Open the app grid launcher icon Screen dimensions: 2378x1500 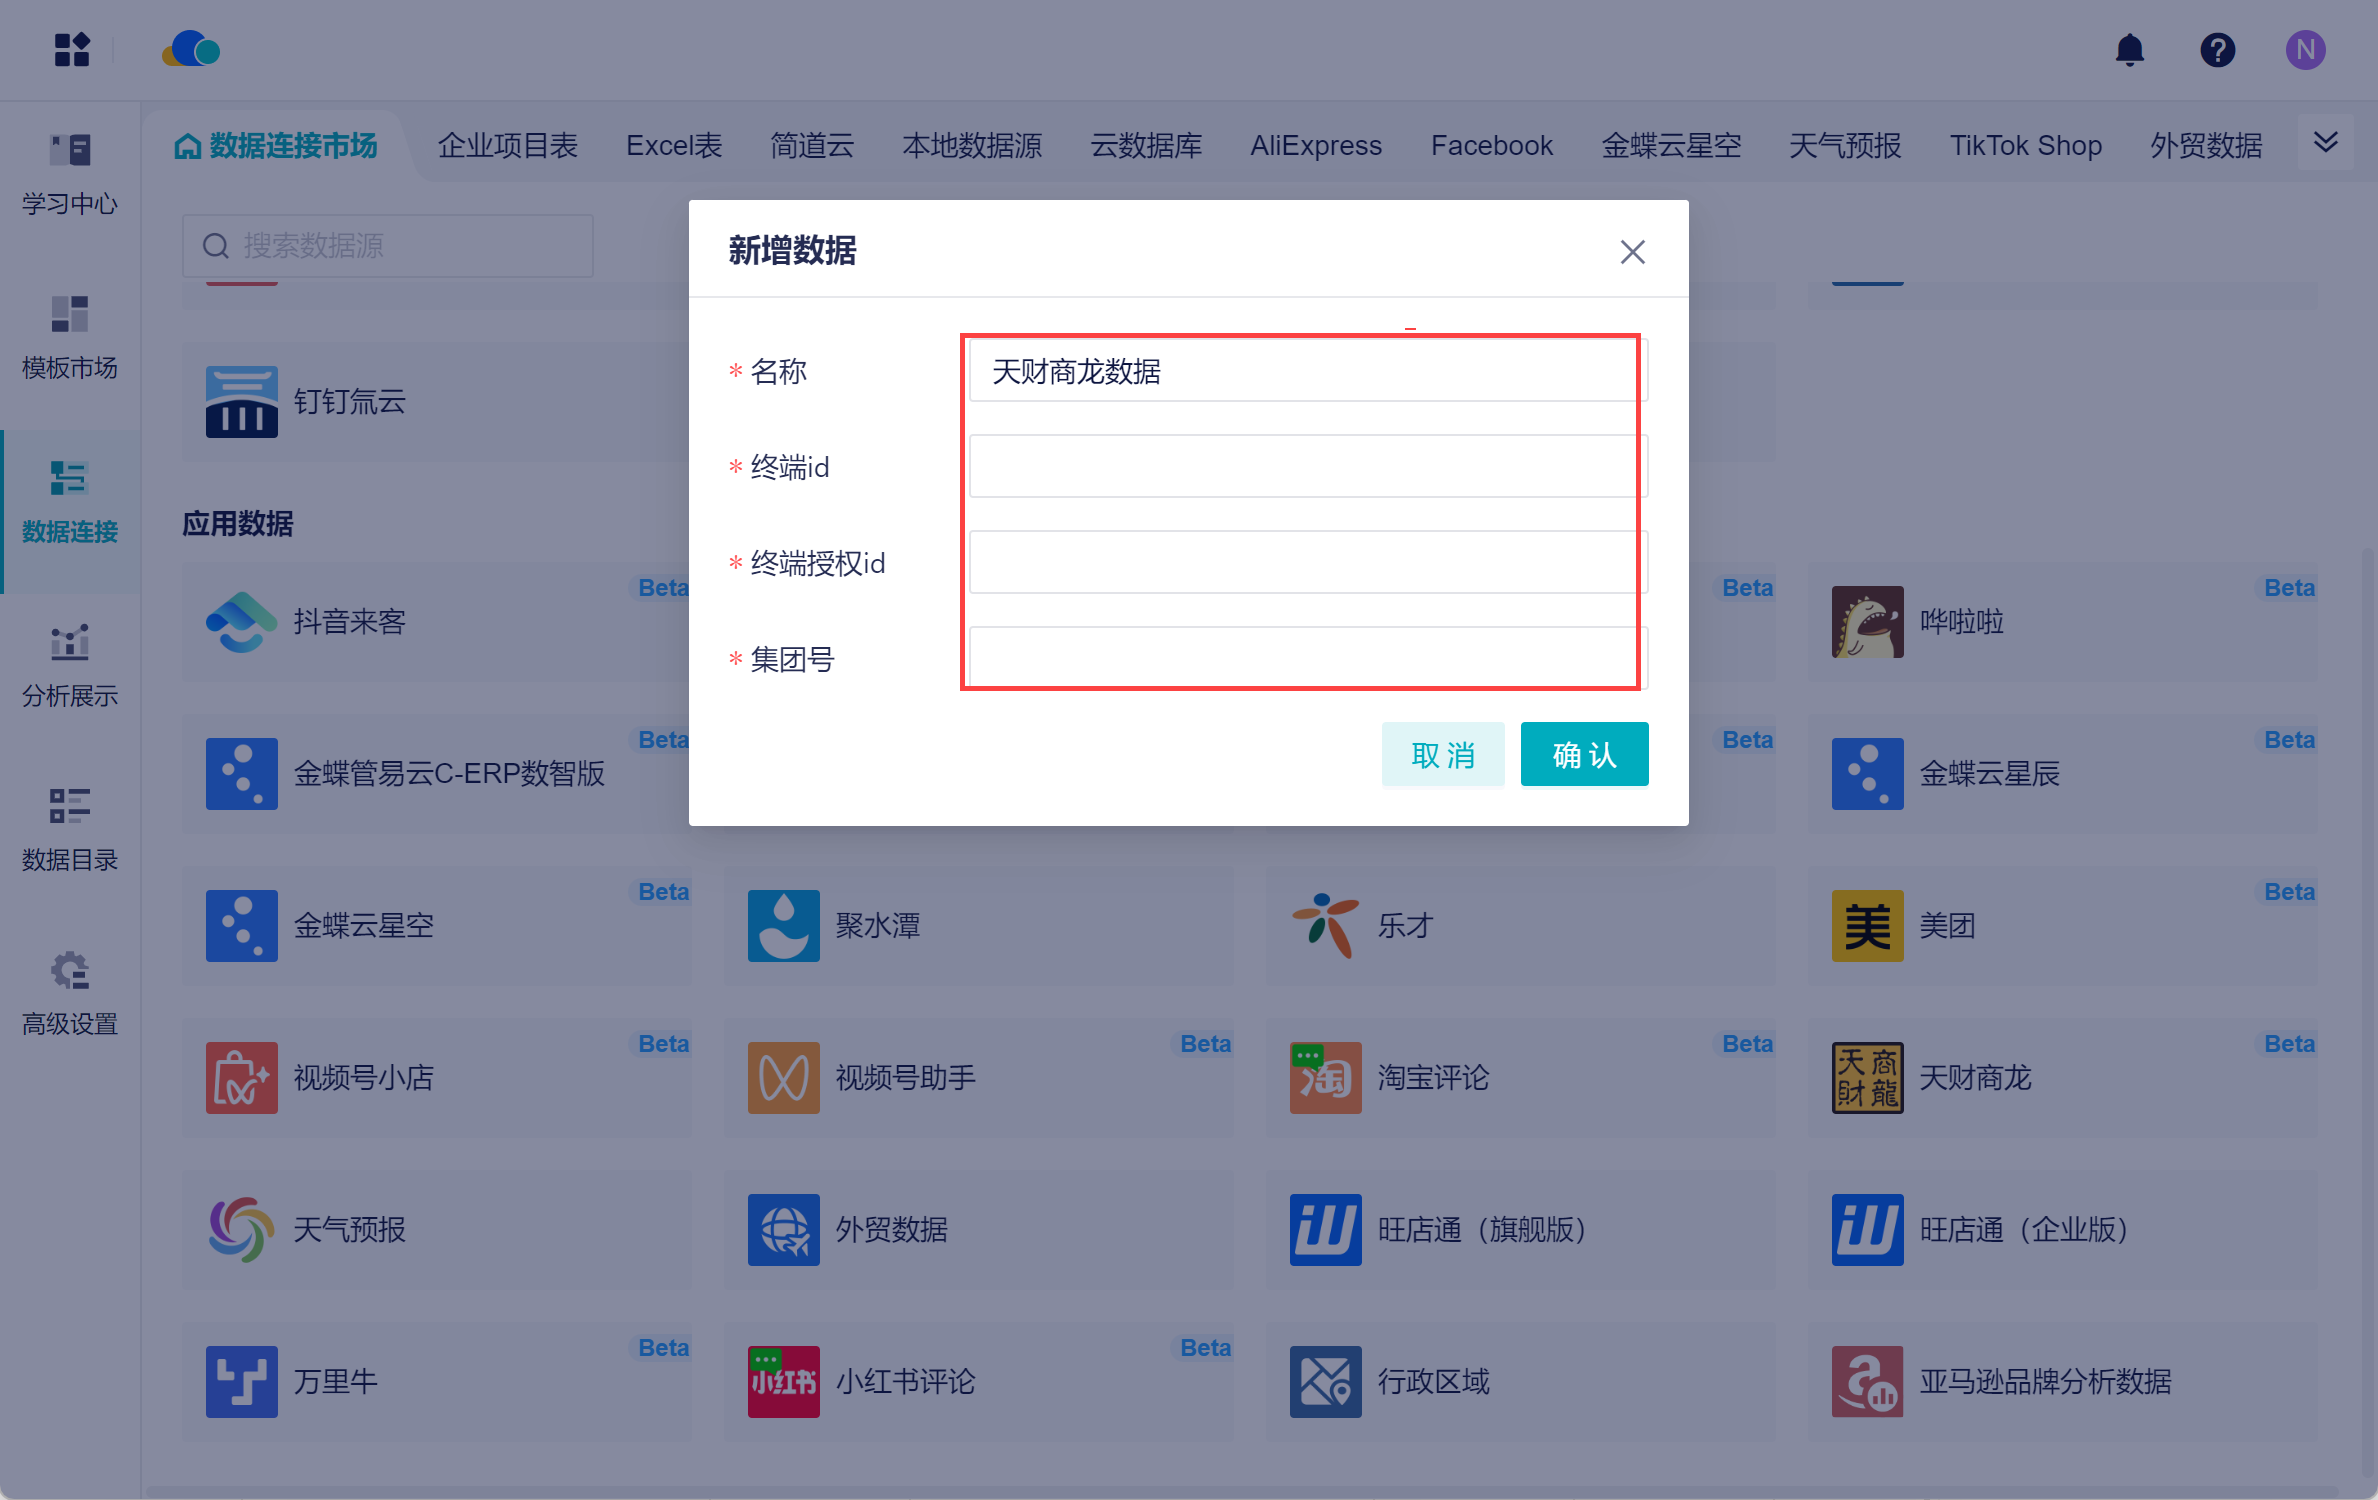pos(72,50)
